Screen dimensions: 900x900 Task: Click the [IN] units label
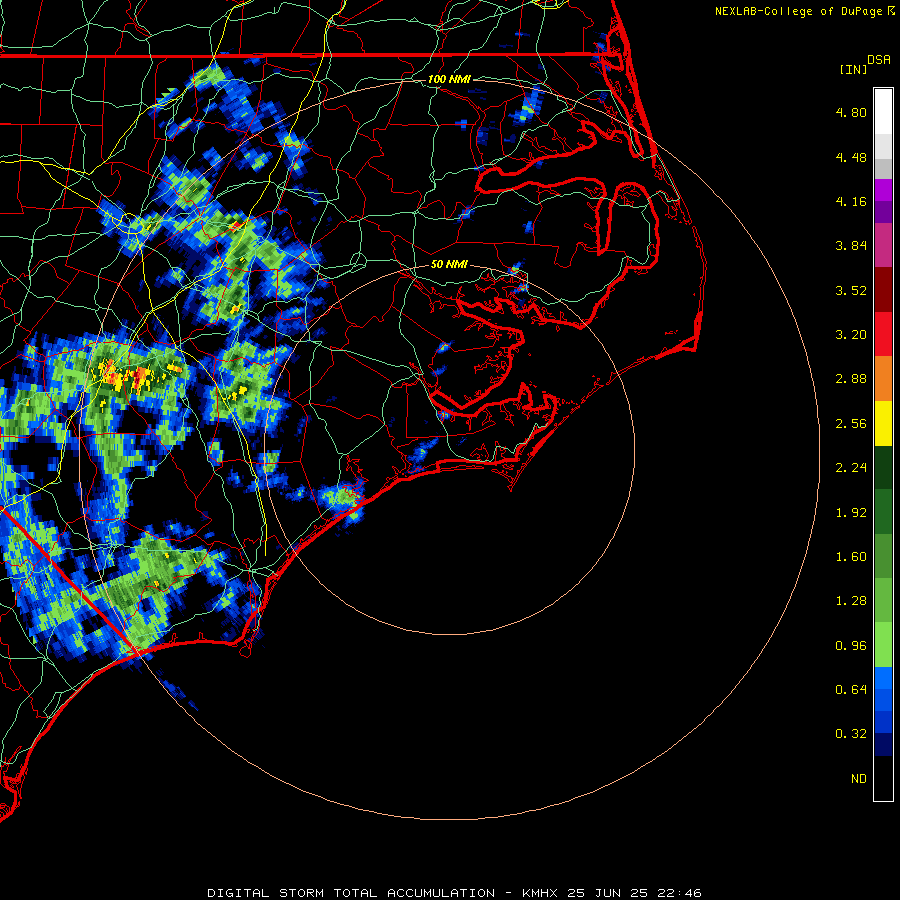click(x=853, y=69)
